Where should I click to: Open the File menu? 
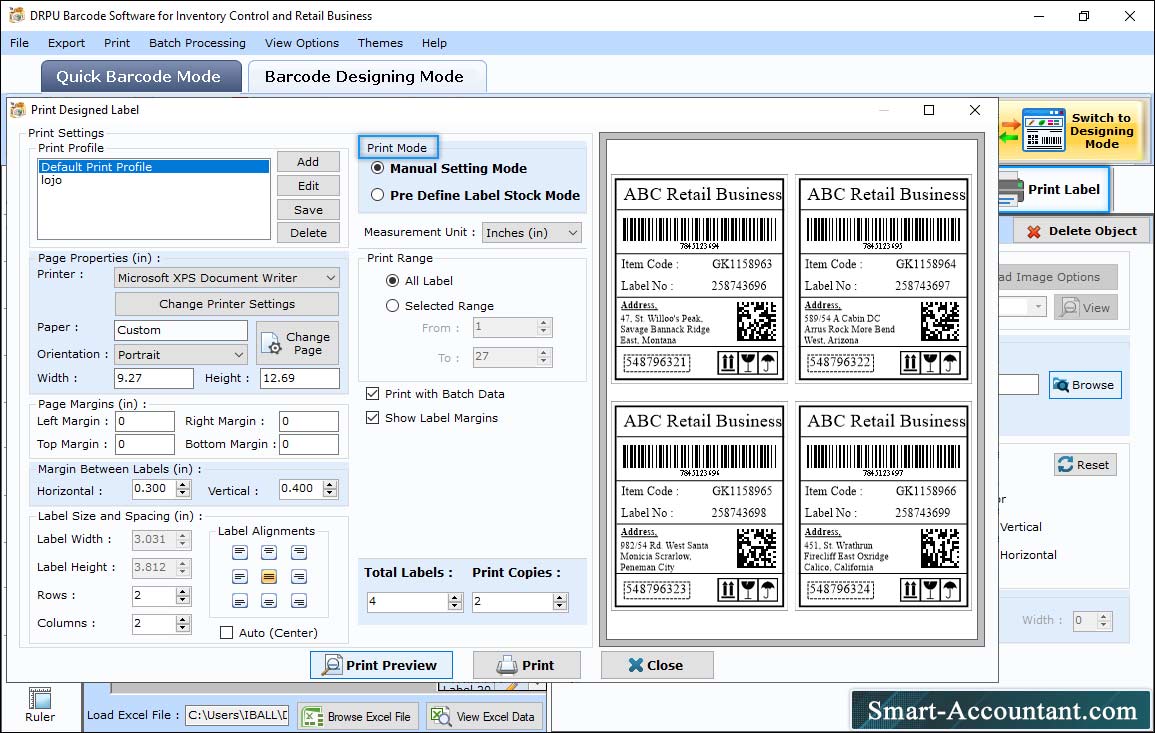click(x=19, y=43)
